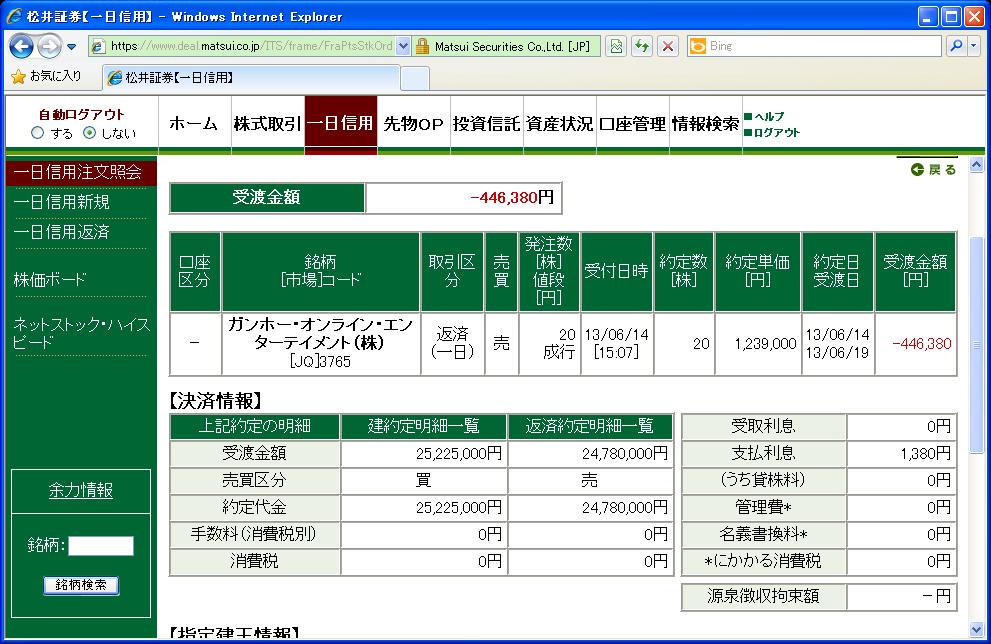Click the browser Back arrow button
The height and width of the screenshot is (644, 991).
(21, 46)
